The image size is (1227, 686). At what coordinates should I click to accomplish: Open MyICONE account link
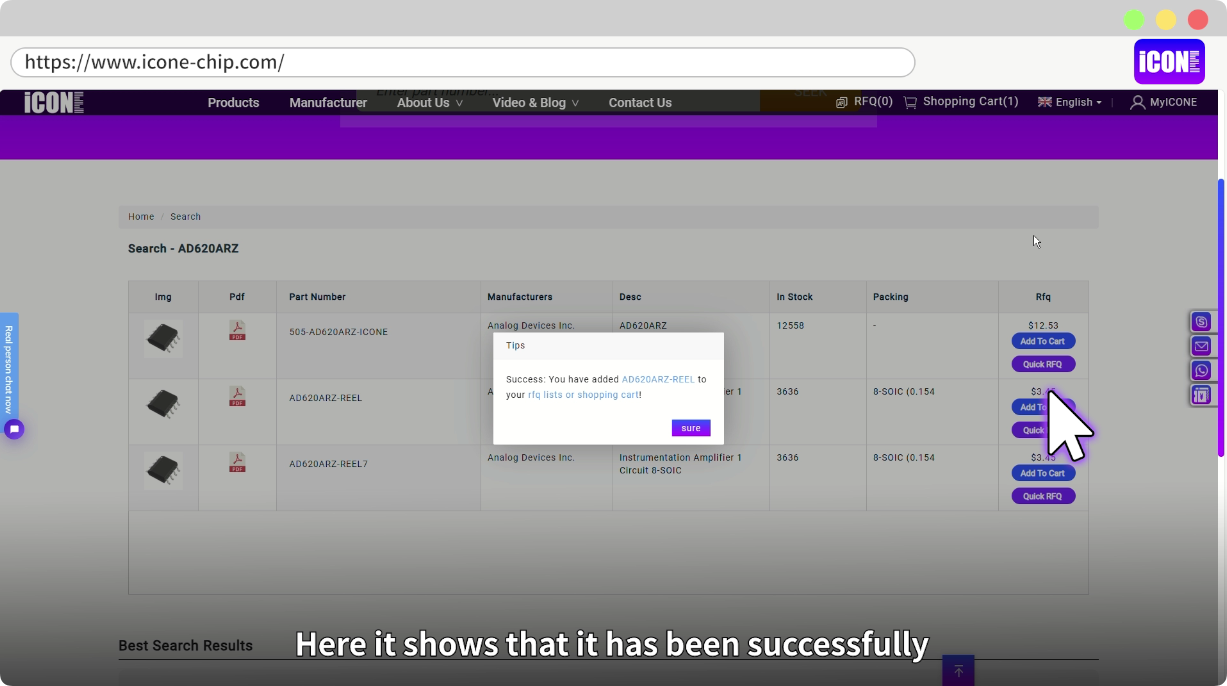(x=1173, y=102)
